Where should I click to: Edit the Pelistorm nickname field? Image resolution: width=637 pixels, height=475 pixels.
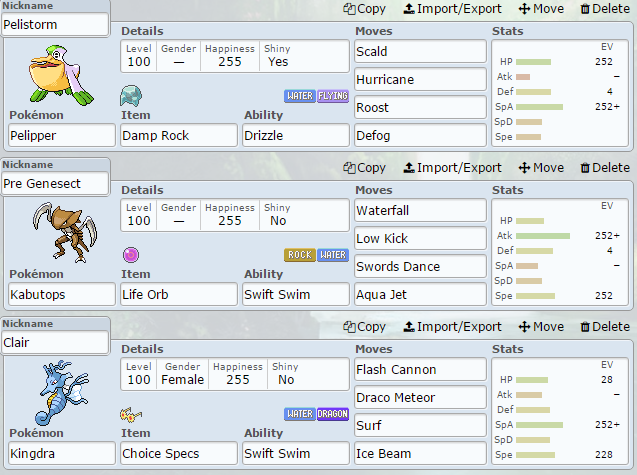coord(55,24)
